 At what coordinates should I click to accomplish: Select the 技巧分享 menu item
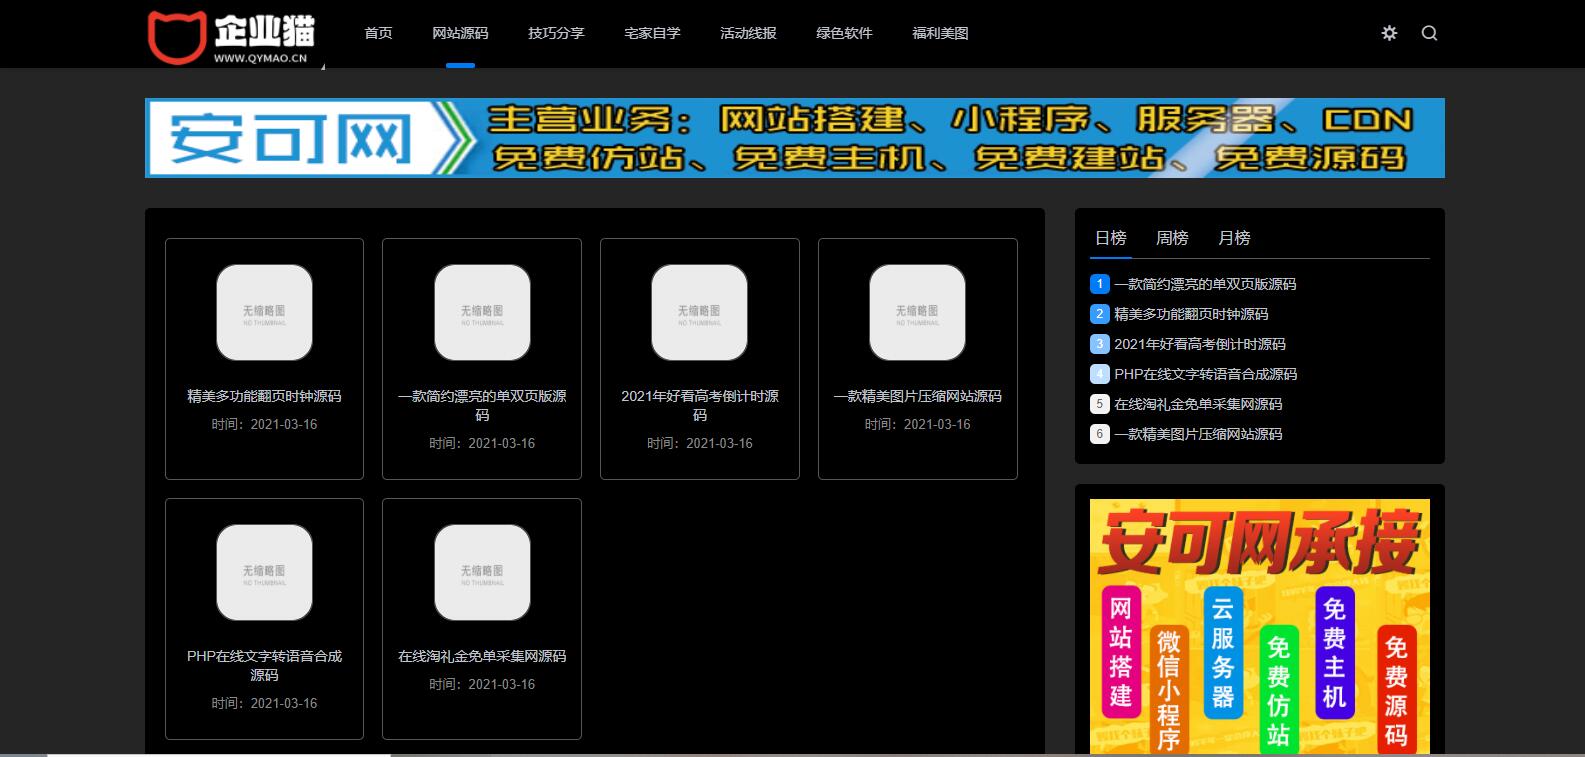556,33
